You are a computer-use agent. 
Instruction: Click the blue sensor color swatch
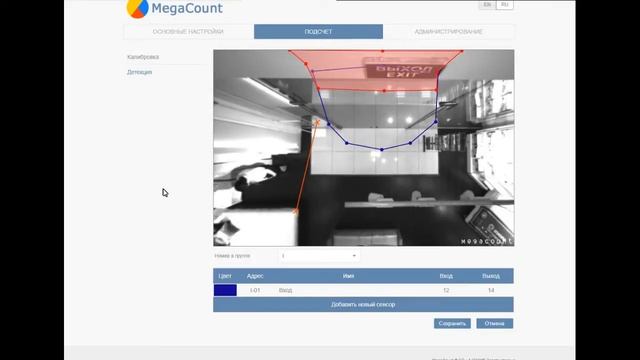(225, 290)
